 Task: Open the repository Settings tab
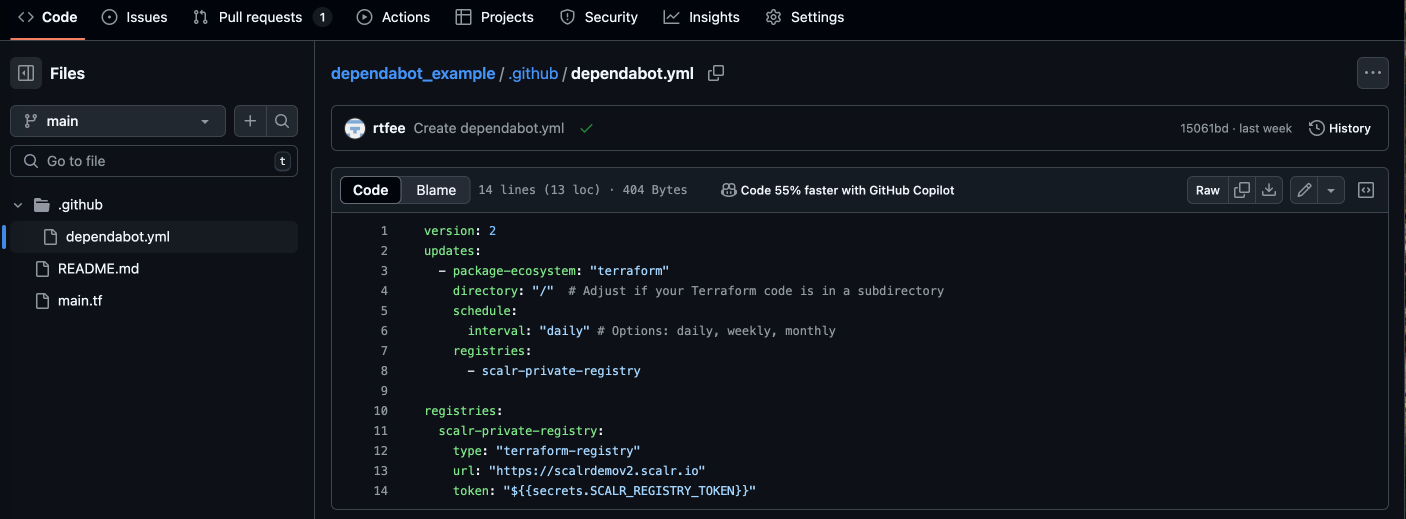pos(804,17)
